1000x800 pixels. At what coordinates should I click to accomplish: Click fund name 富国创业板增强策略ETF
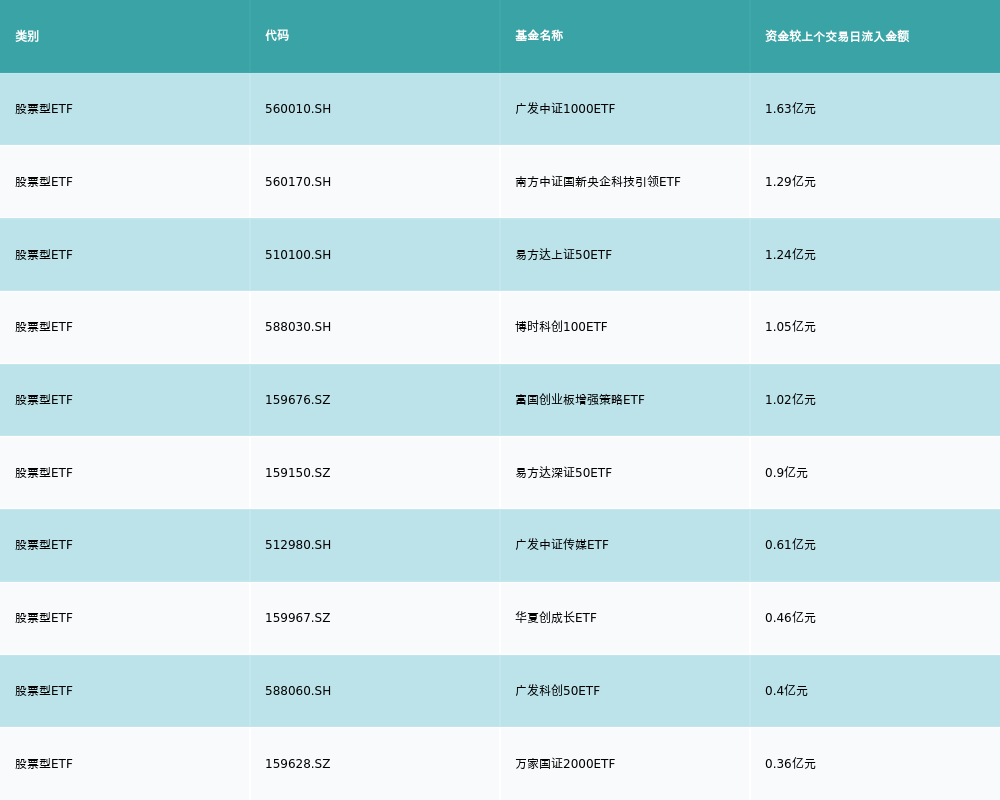580,400
